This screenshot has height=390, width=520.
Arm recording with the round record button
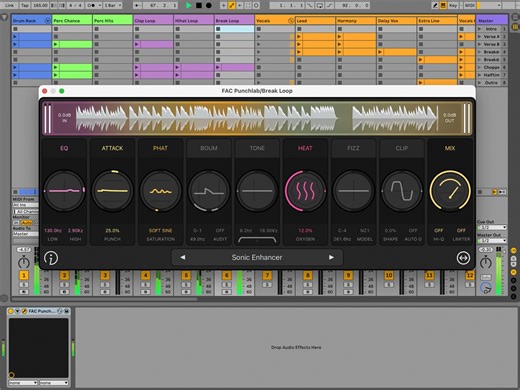209,5
